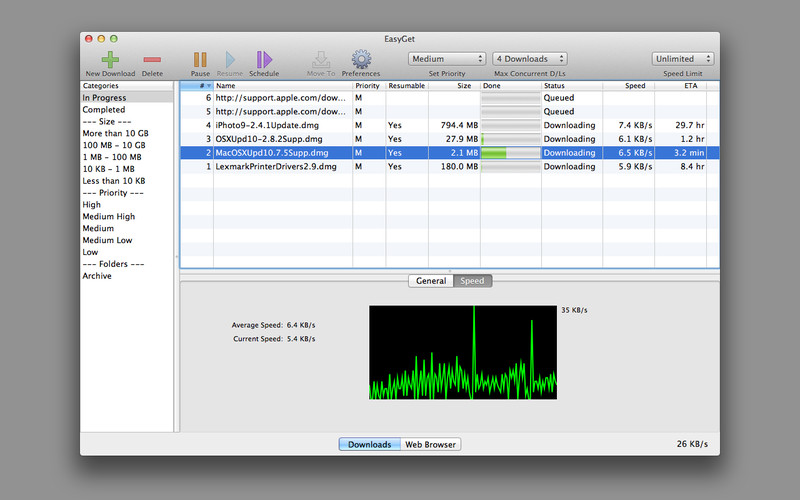The height and width of the screenshot is (500, 800).
Task: Select the Completed category
Action: click(x=104, y=110)
